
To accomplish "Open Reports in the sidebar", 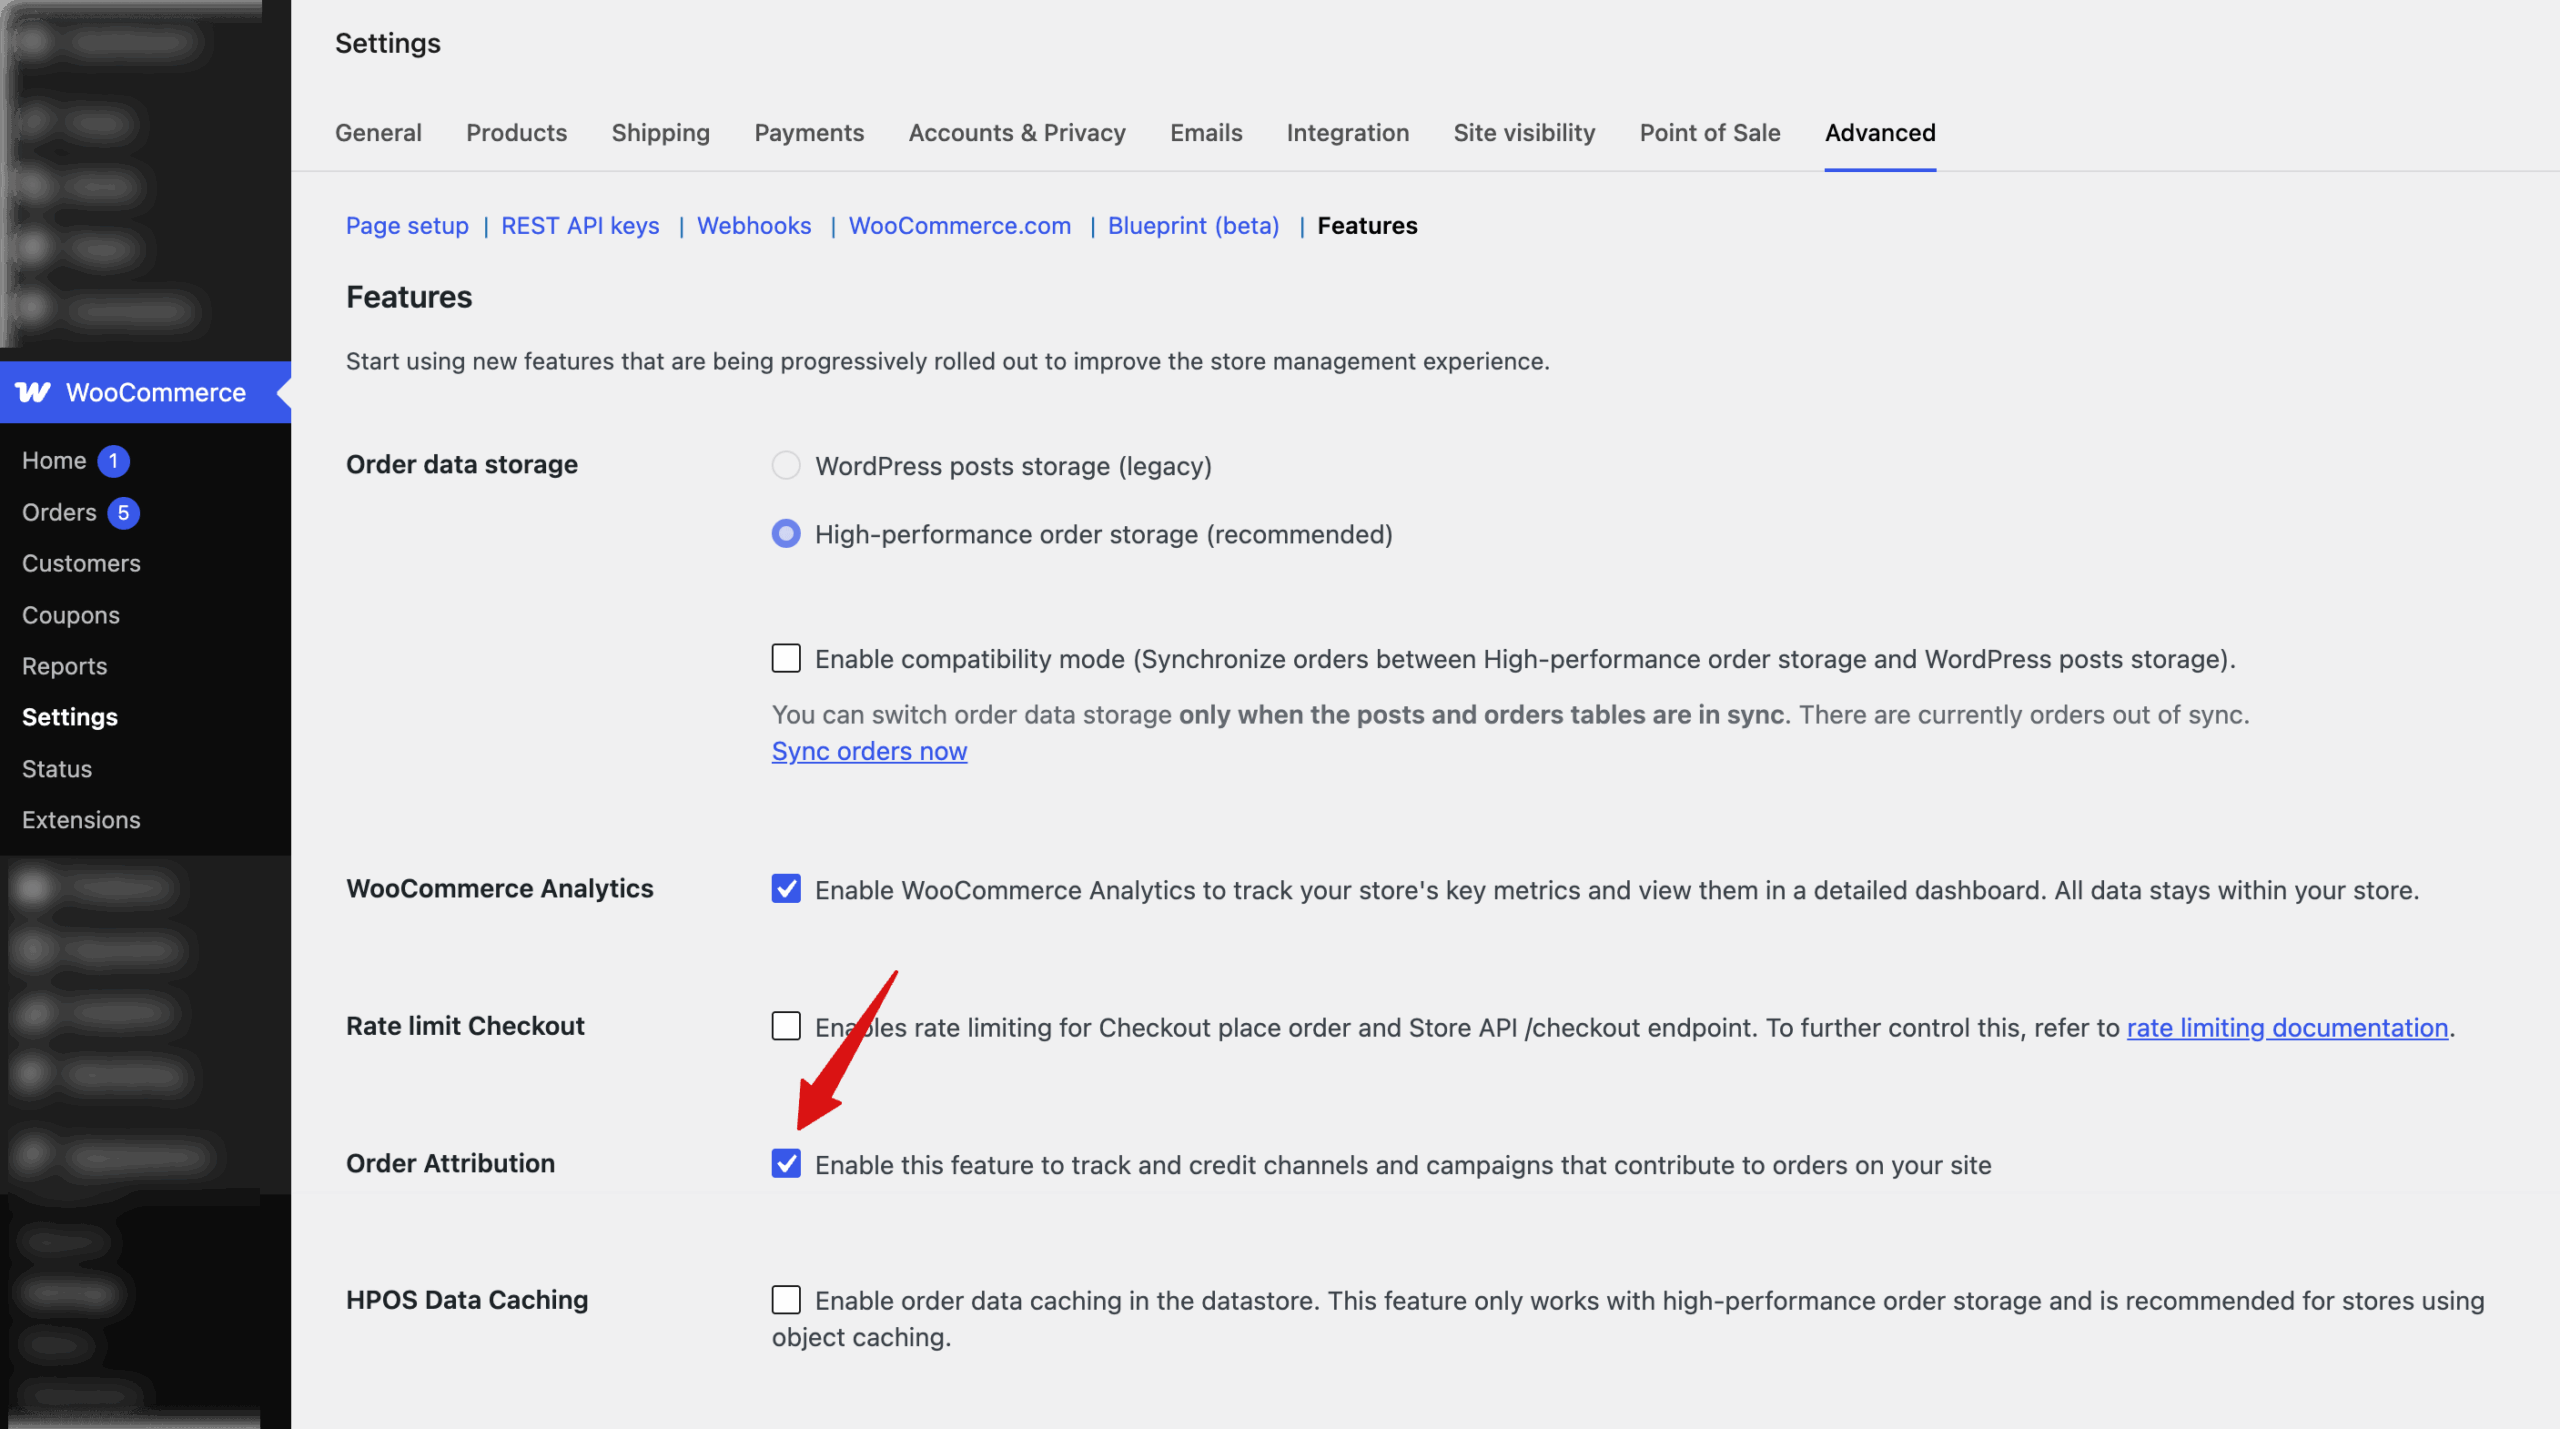I will tap(64, 666).
